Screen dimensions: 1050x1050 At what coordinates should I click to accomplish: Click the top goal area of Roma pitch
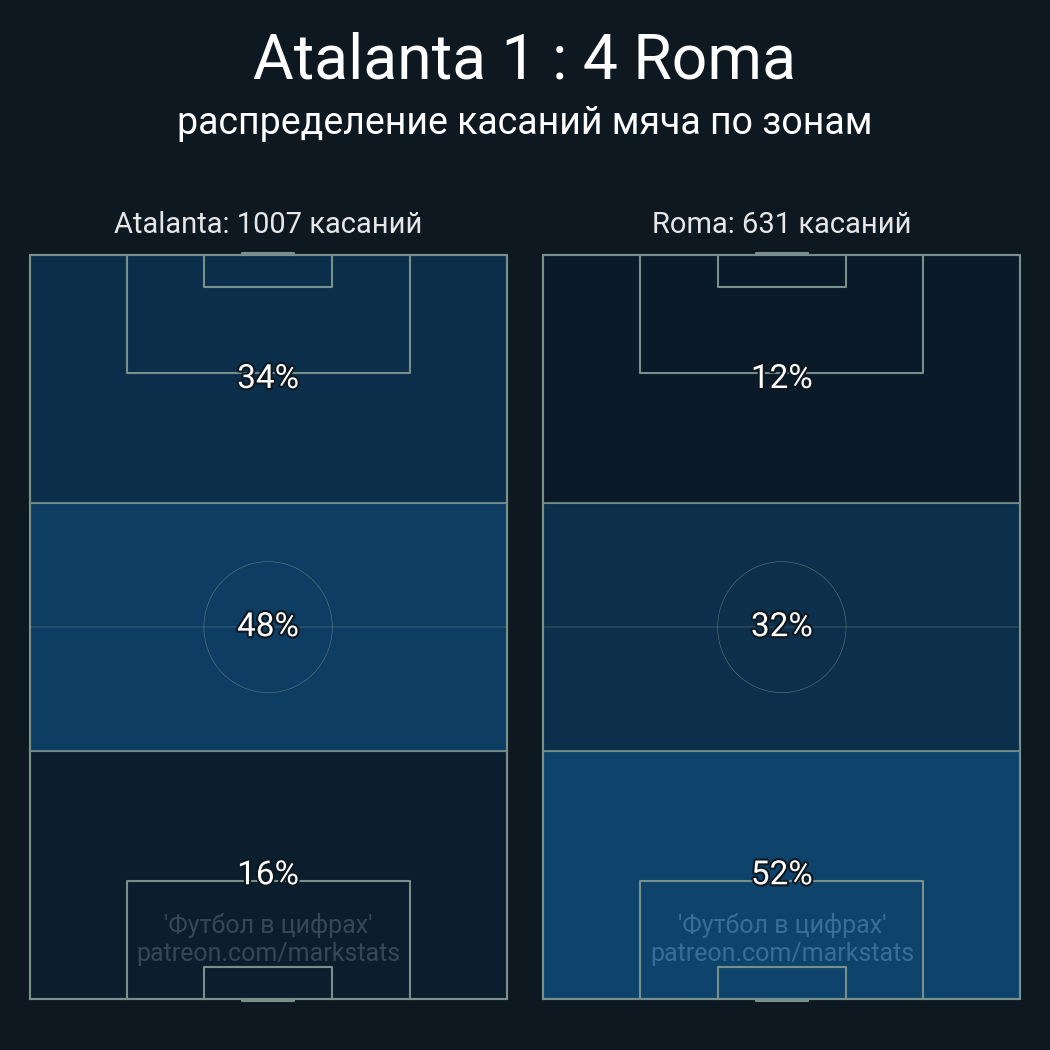[x=781, y=271]
